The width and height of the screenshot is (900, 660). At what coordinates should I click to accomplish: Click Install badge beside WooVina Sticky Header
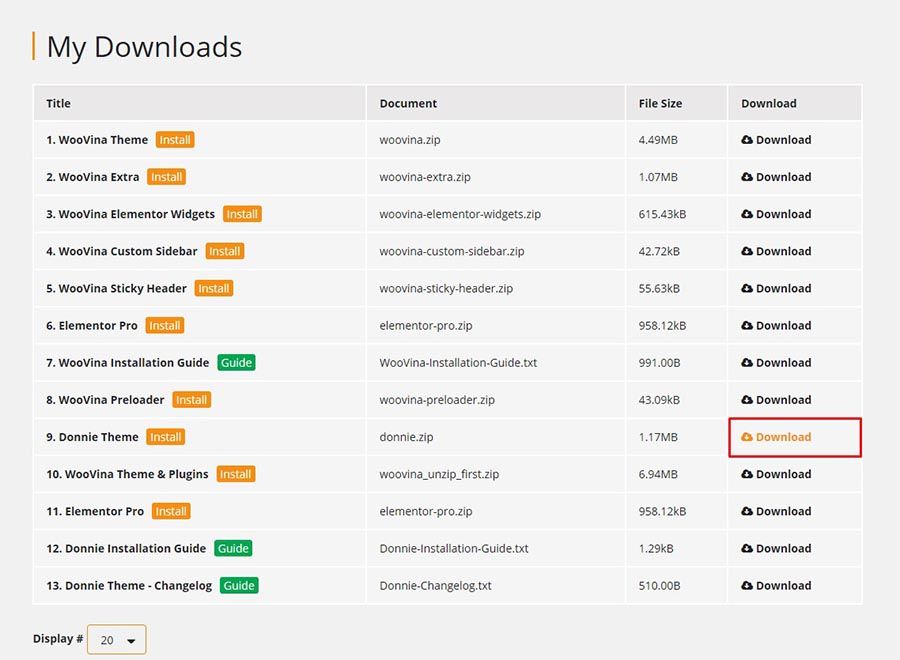(x=214, y=288)
